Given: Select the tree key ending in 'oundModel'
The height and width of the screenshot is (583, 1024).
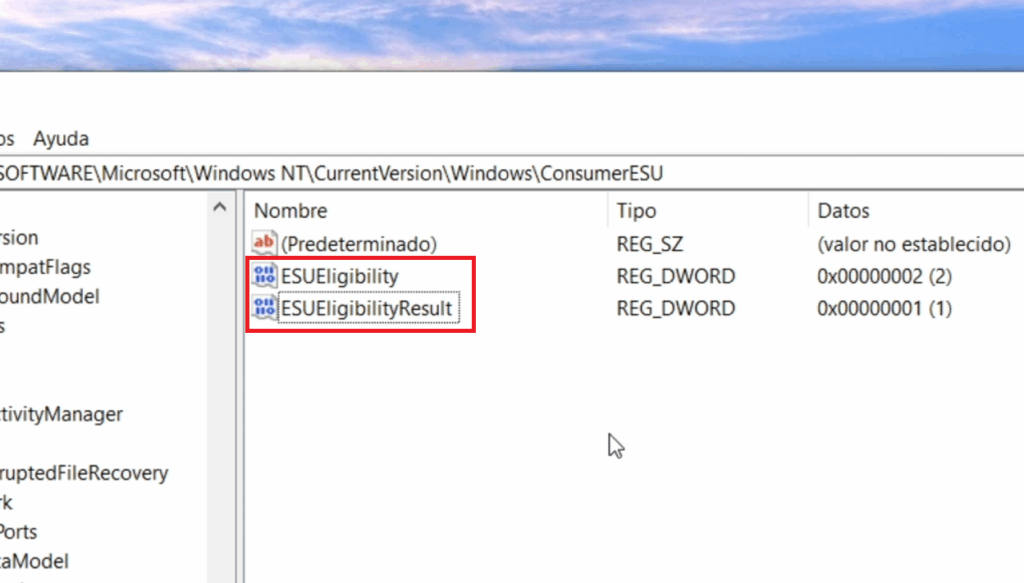Looking at the screenshot, I should [50, 296].
